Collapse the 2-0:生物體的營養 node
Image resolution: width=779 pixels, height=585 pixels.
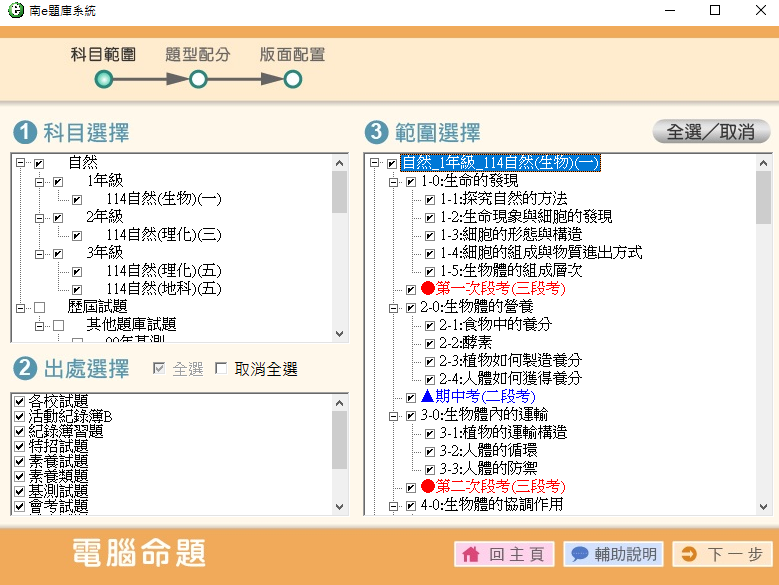(393, 307)
